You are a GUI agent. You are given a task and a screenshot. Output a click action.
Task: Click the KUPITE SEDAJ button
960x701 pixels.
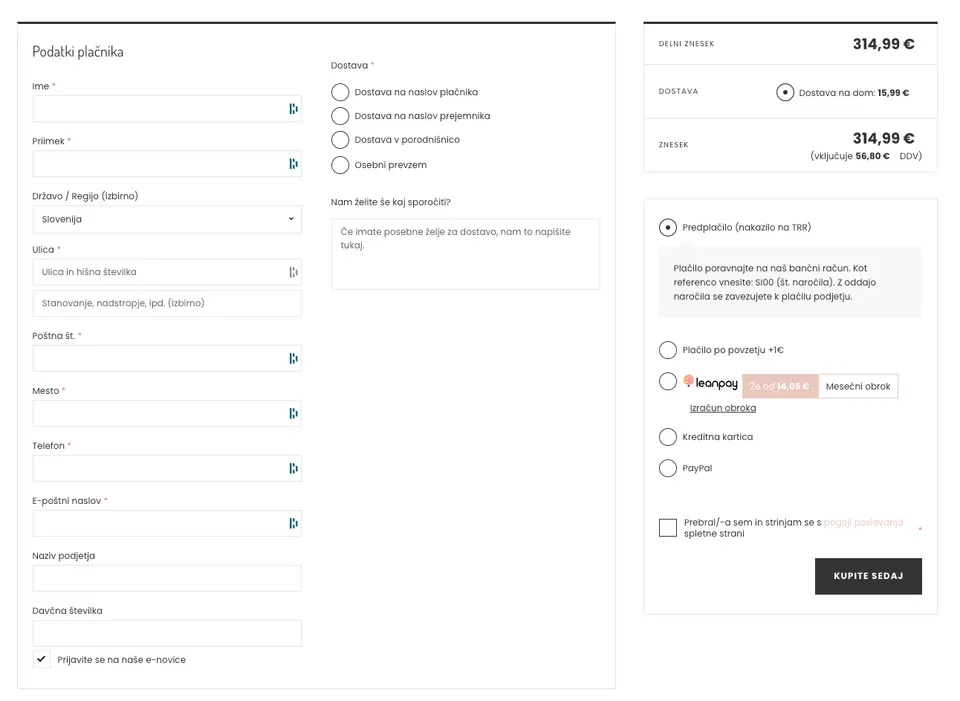[x=868, y=576]
